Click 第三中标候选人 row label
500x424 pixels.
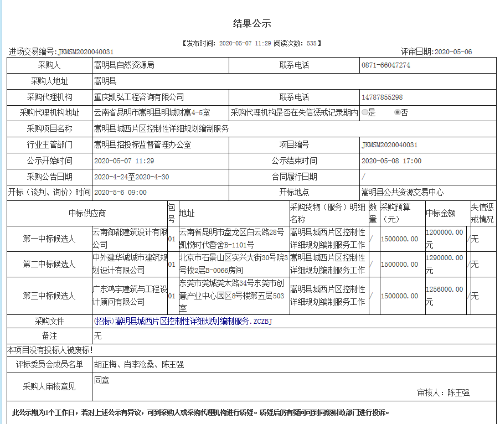pos(49,296)
